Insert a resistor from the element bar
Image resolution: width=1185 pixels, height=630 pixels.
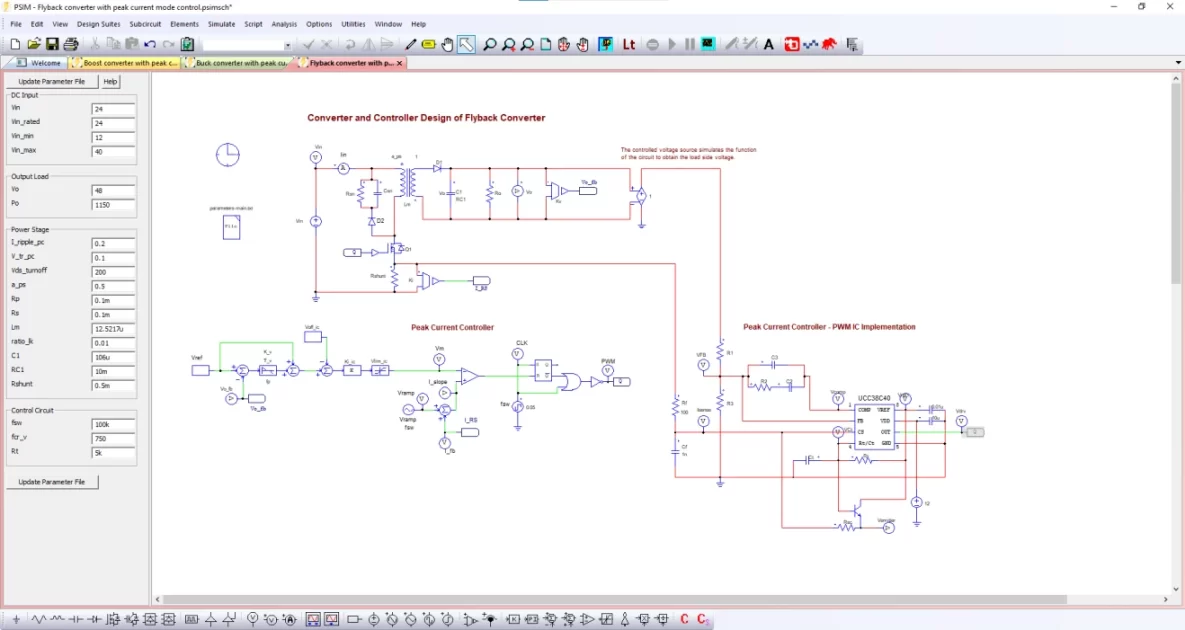41,620
